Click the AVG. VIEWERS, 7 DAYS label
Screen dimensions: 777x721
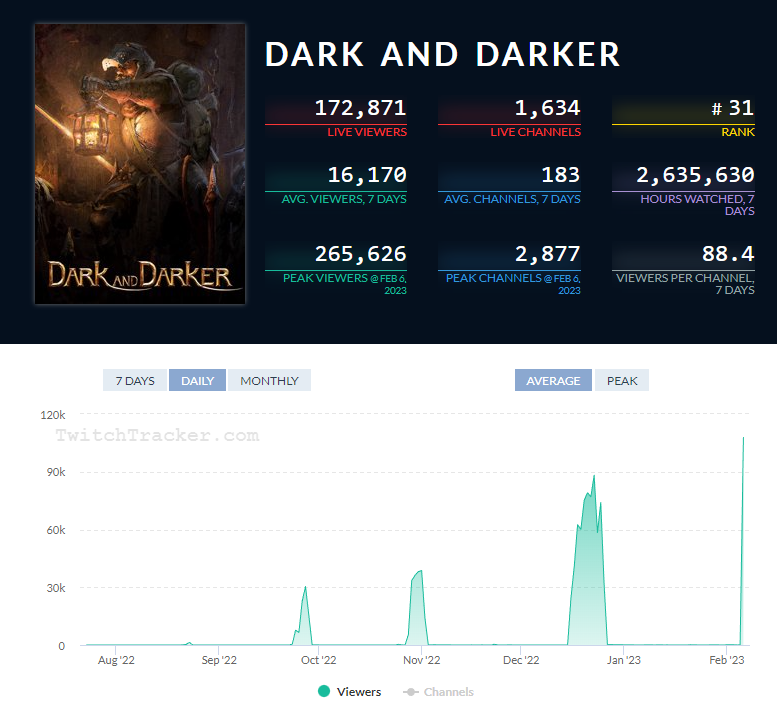(x=344, y=199)
